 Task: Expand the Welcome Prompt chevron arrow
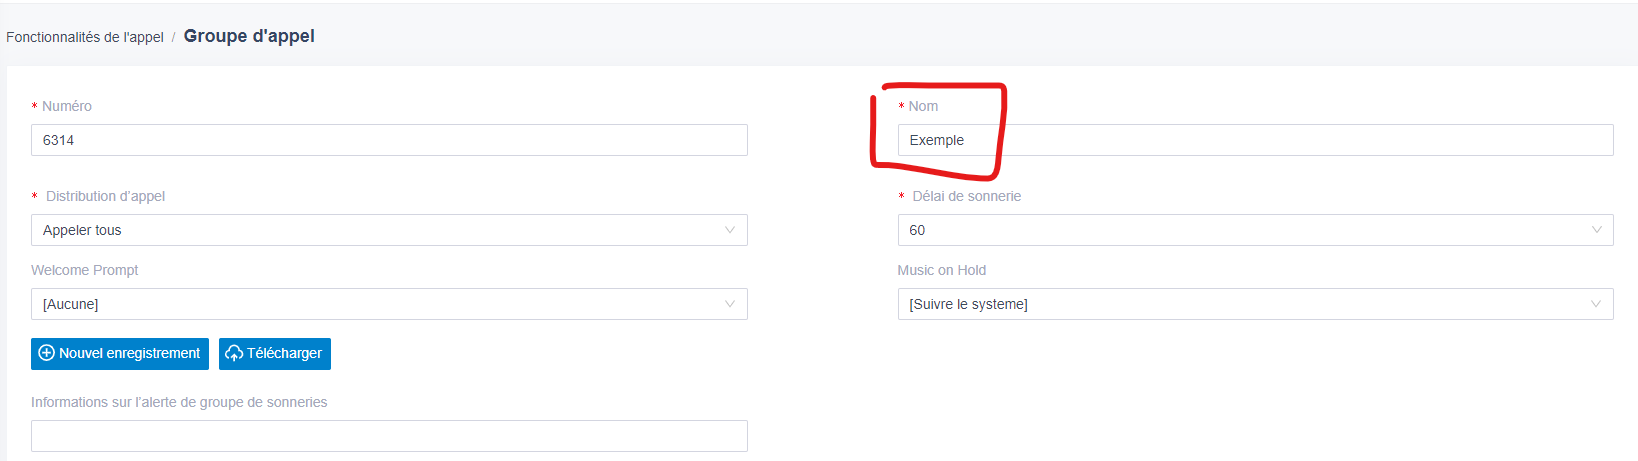coord(730,304)
